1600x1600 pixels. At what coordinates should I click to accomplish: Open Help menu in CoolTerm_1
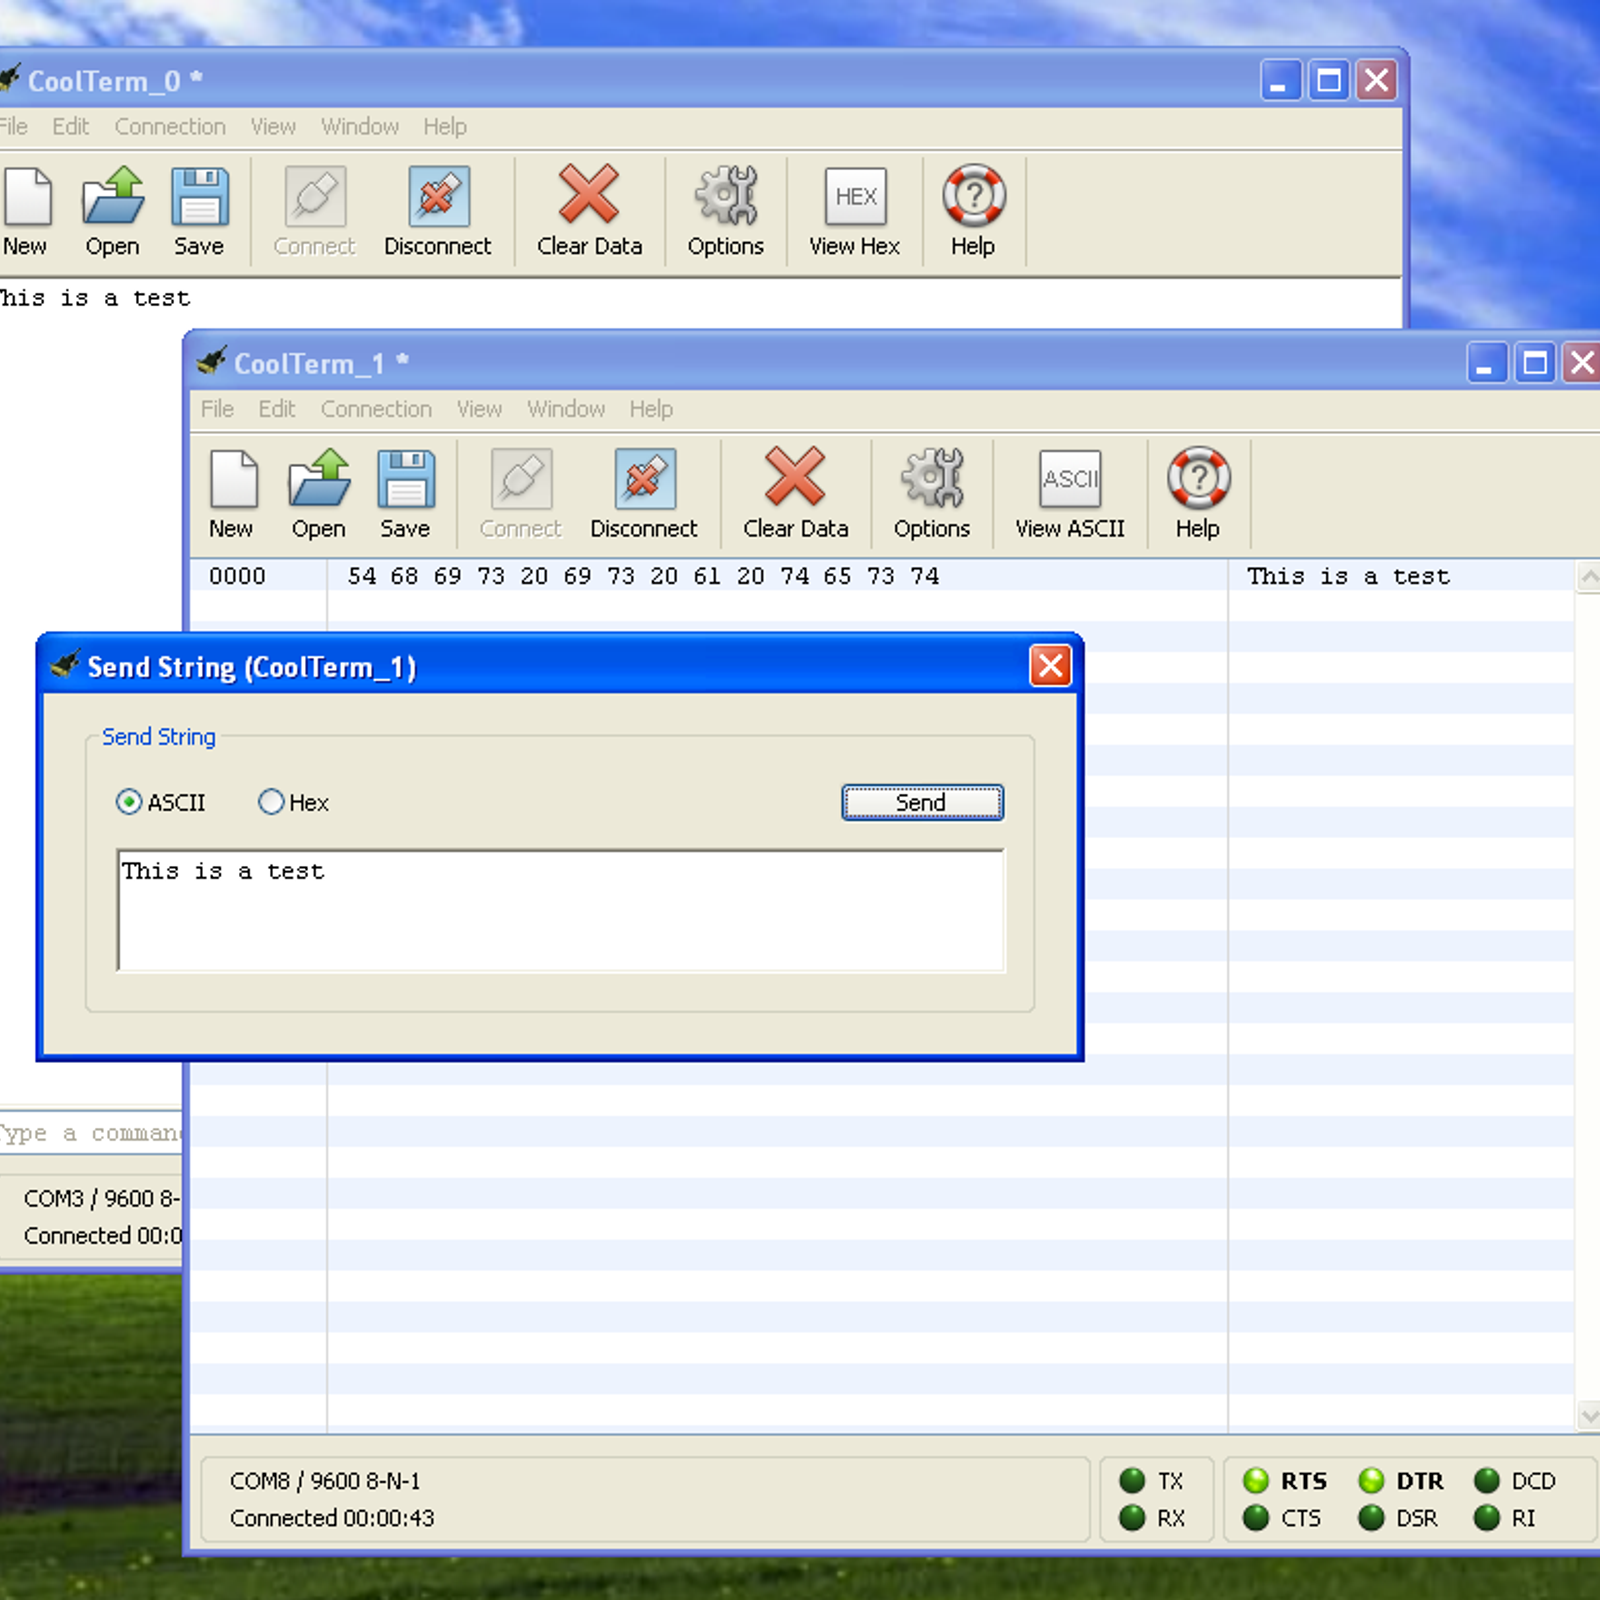[651, 409]
